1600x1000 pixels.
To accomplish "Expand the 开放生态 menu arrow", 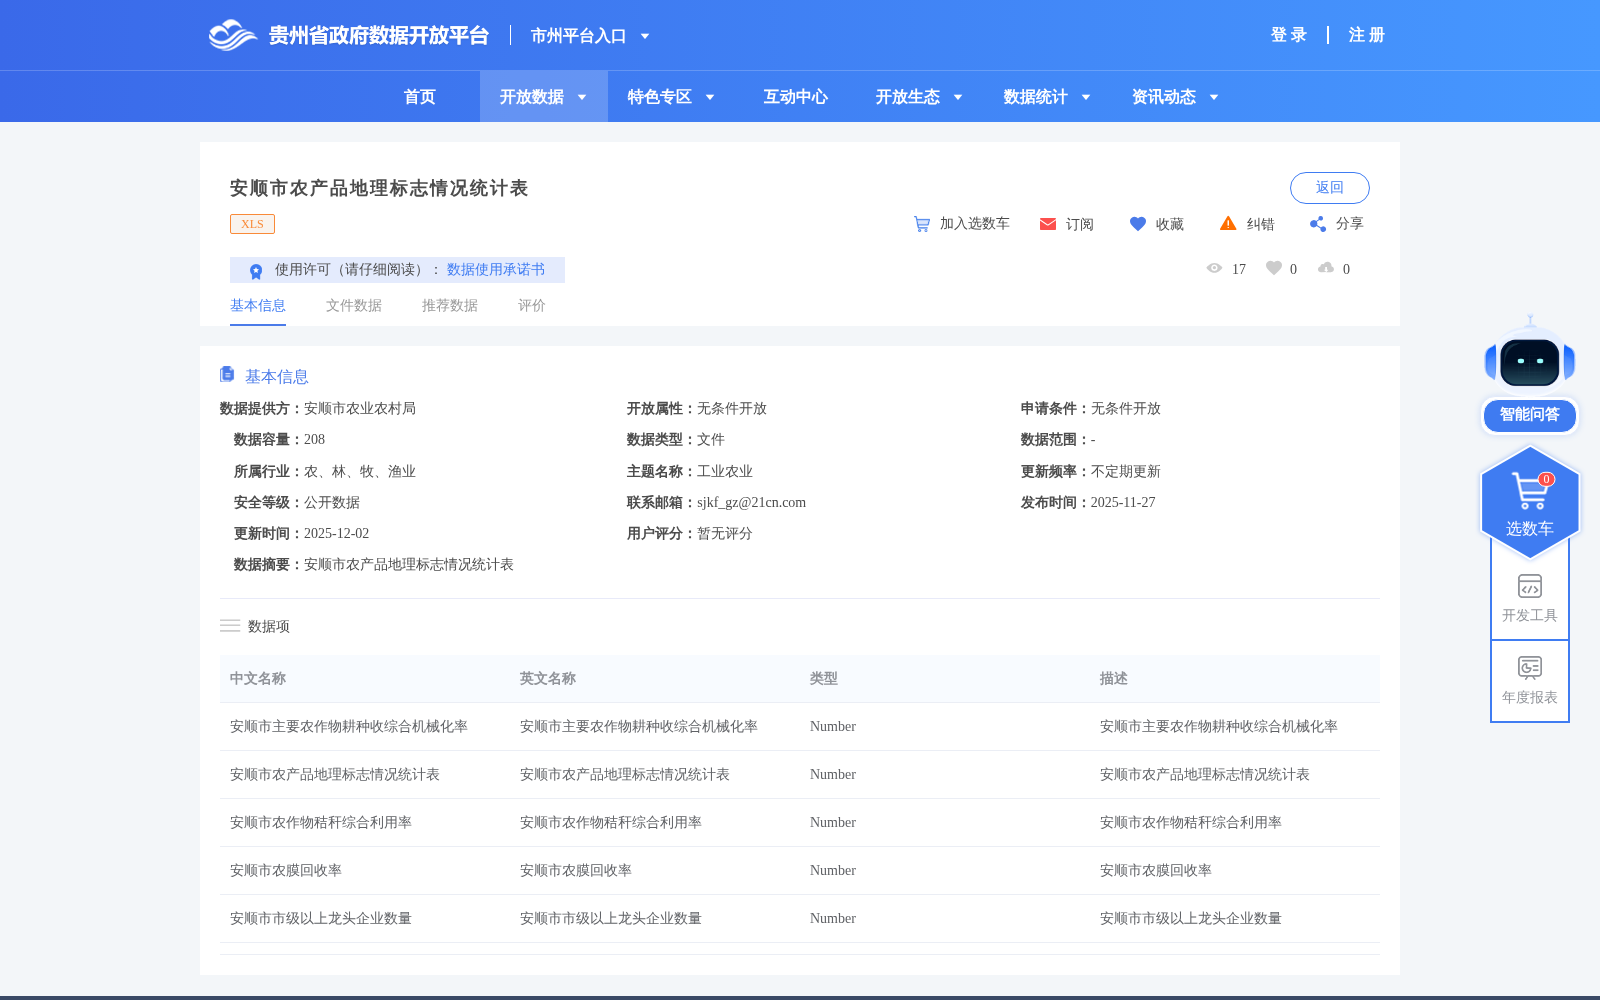I will click(958, 97).
